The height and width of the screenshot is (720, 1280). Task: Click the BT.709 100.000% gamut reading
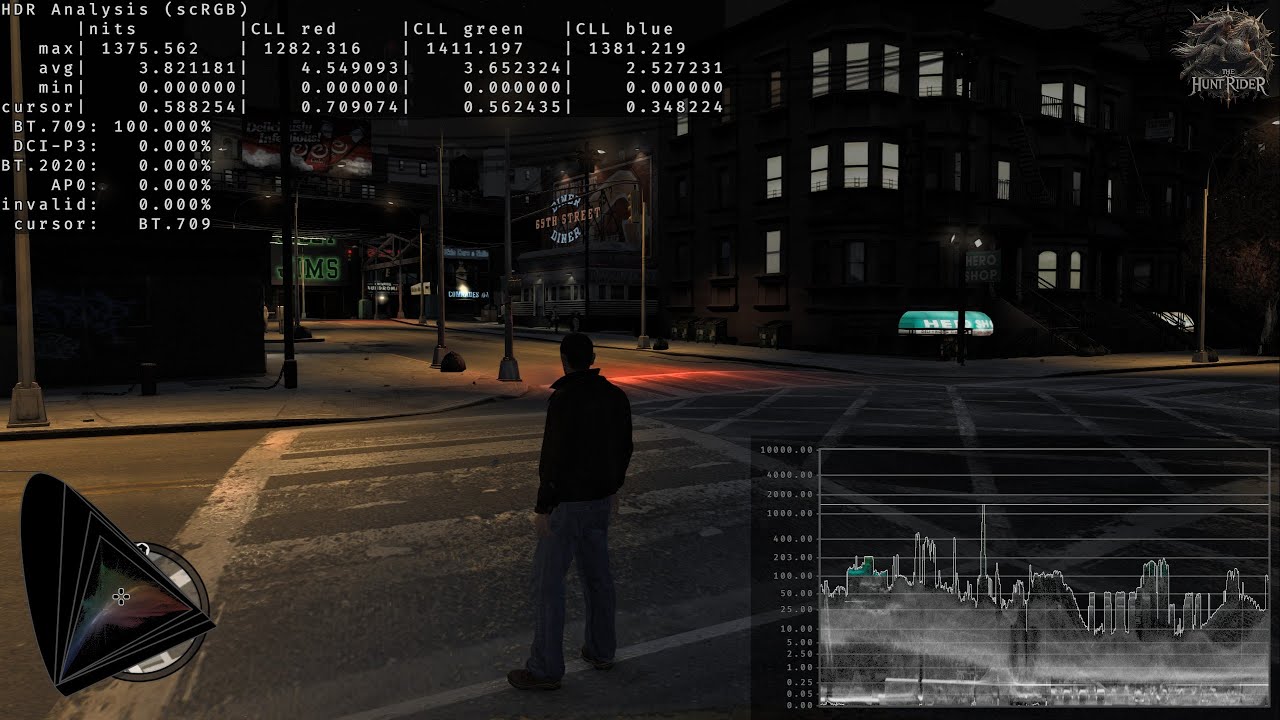[x=112, y=126]
